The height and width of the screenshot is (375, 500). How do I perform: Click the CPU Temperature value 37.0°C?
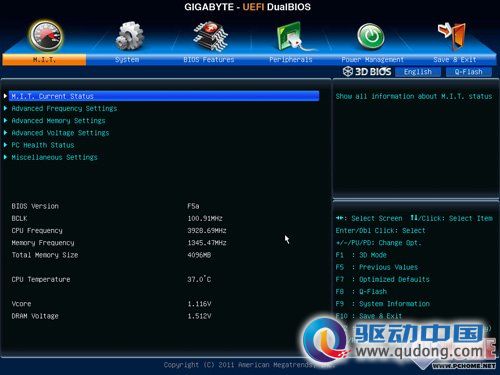[x=199, y=279]
